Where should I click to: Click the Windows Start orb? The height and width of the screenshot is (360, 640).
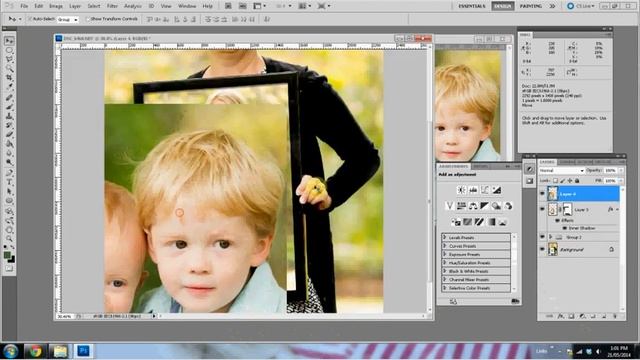(x=11, y=351)
